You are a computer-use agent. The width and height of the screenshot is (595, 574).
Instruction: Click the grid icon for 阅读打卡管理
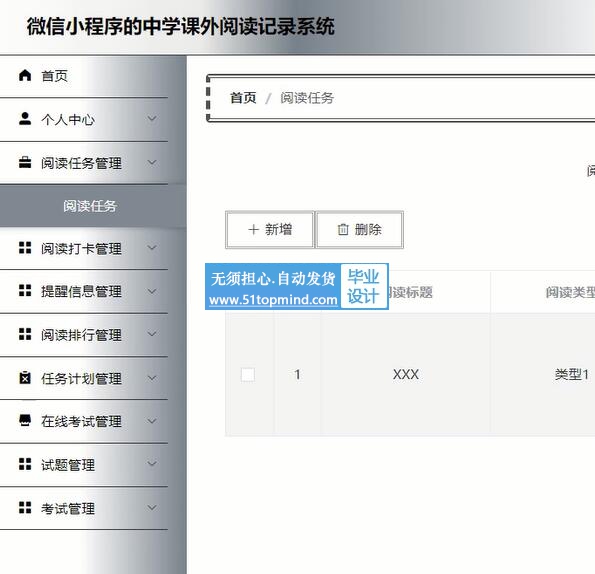click(x=25, y=248)
